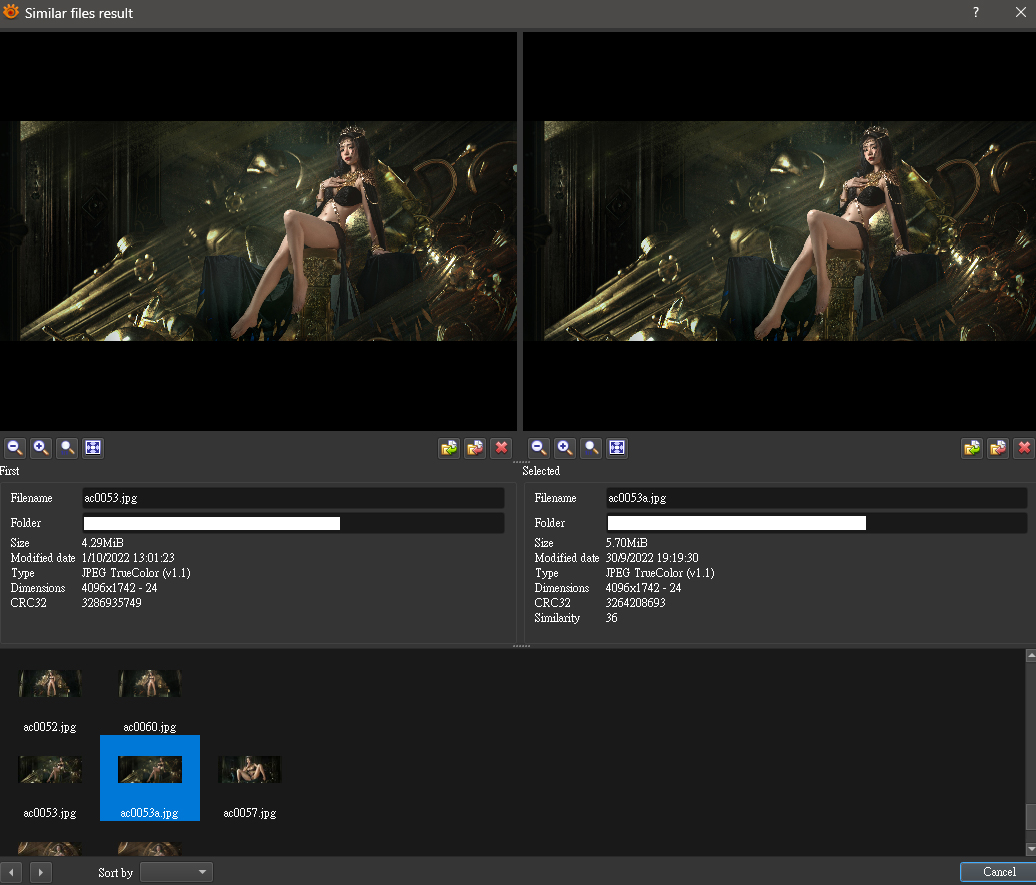
Task: Delete the First file with red X
Action: click(x=501, y=448)
